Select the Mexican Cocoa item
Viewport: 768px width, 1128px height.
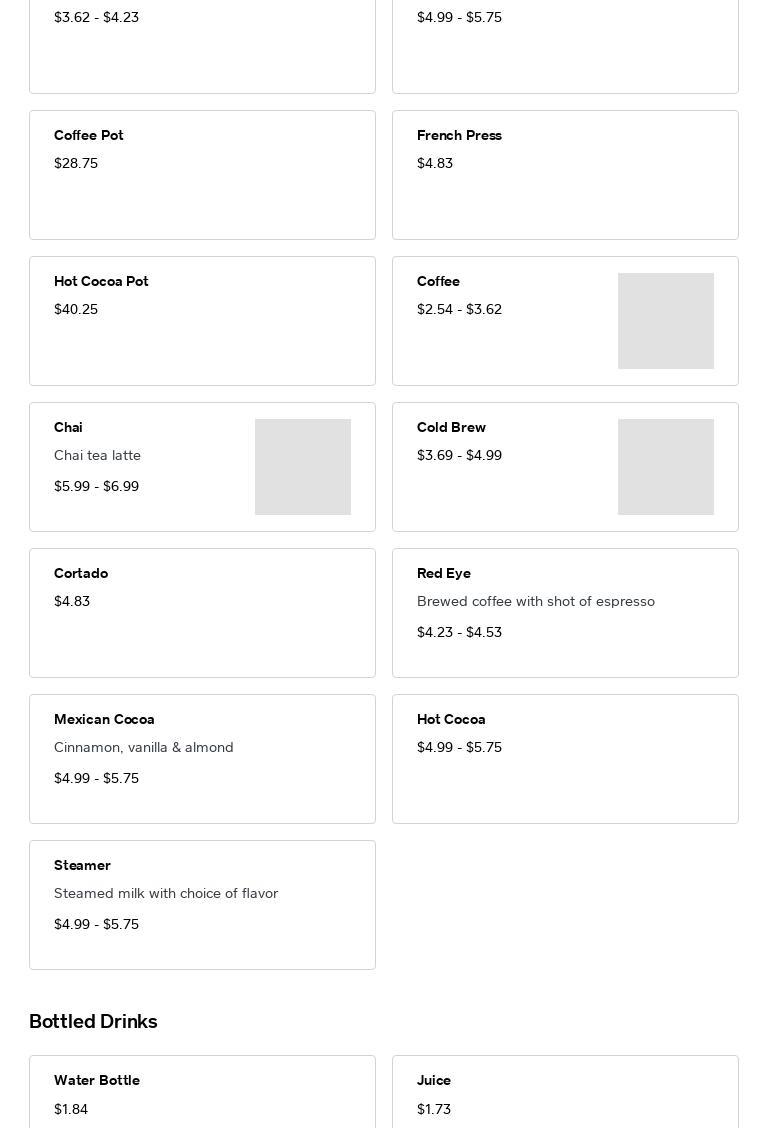tap(202, 759)
